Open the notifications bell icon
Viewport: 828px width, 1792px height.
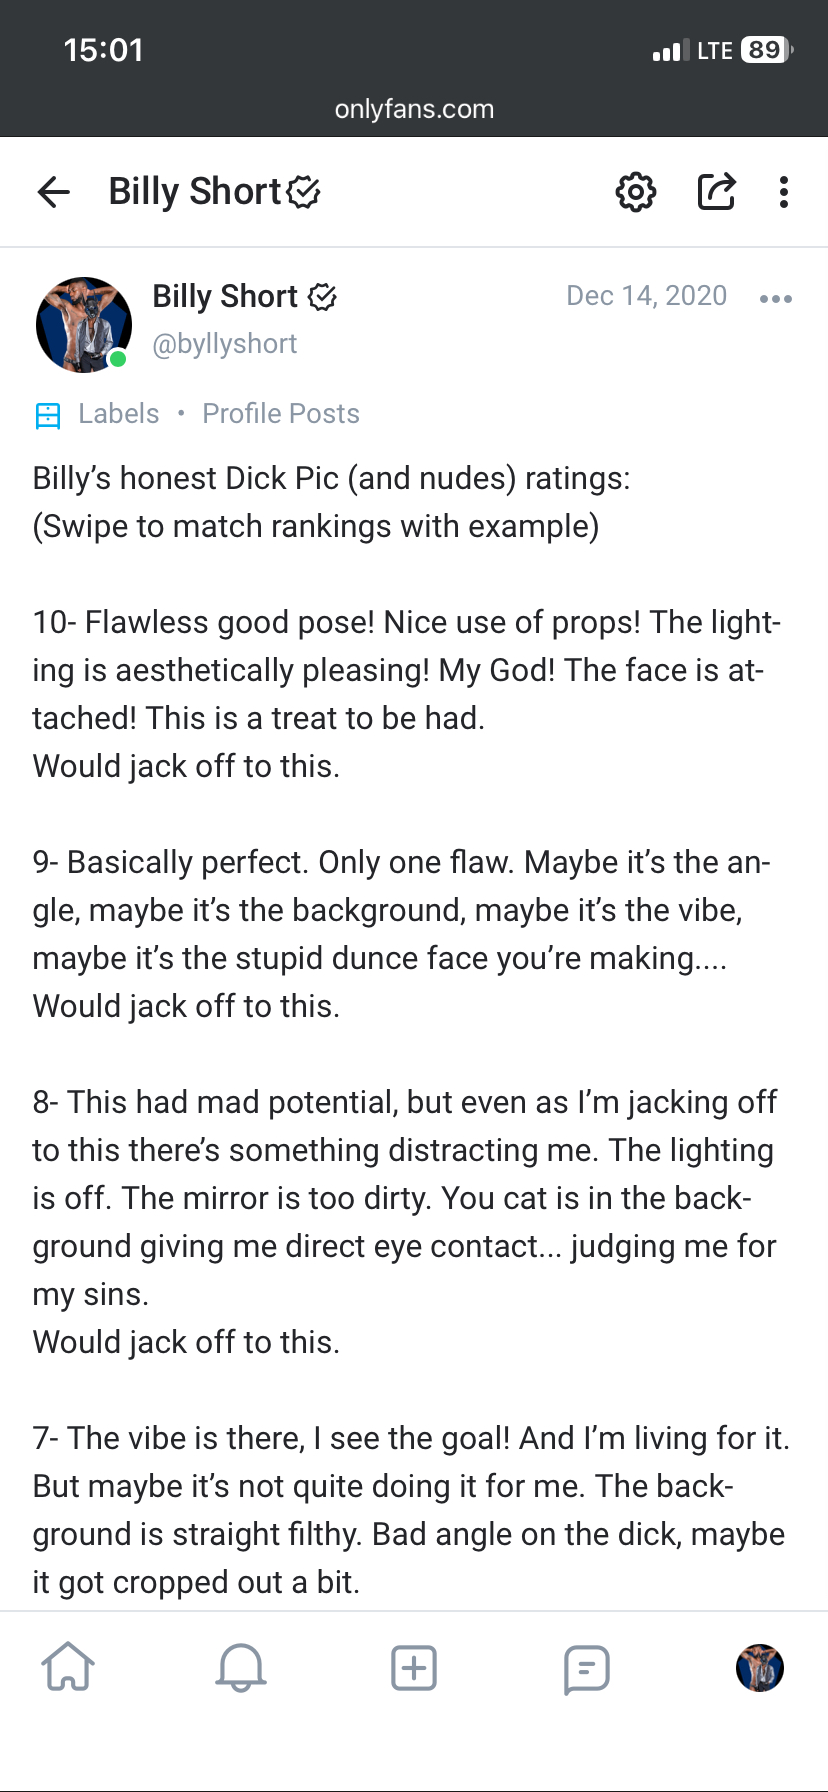(x=241, y=1668)
